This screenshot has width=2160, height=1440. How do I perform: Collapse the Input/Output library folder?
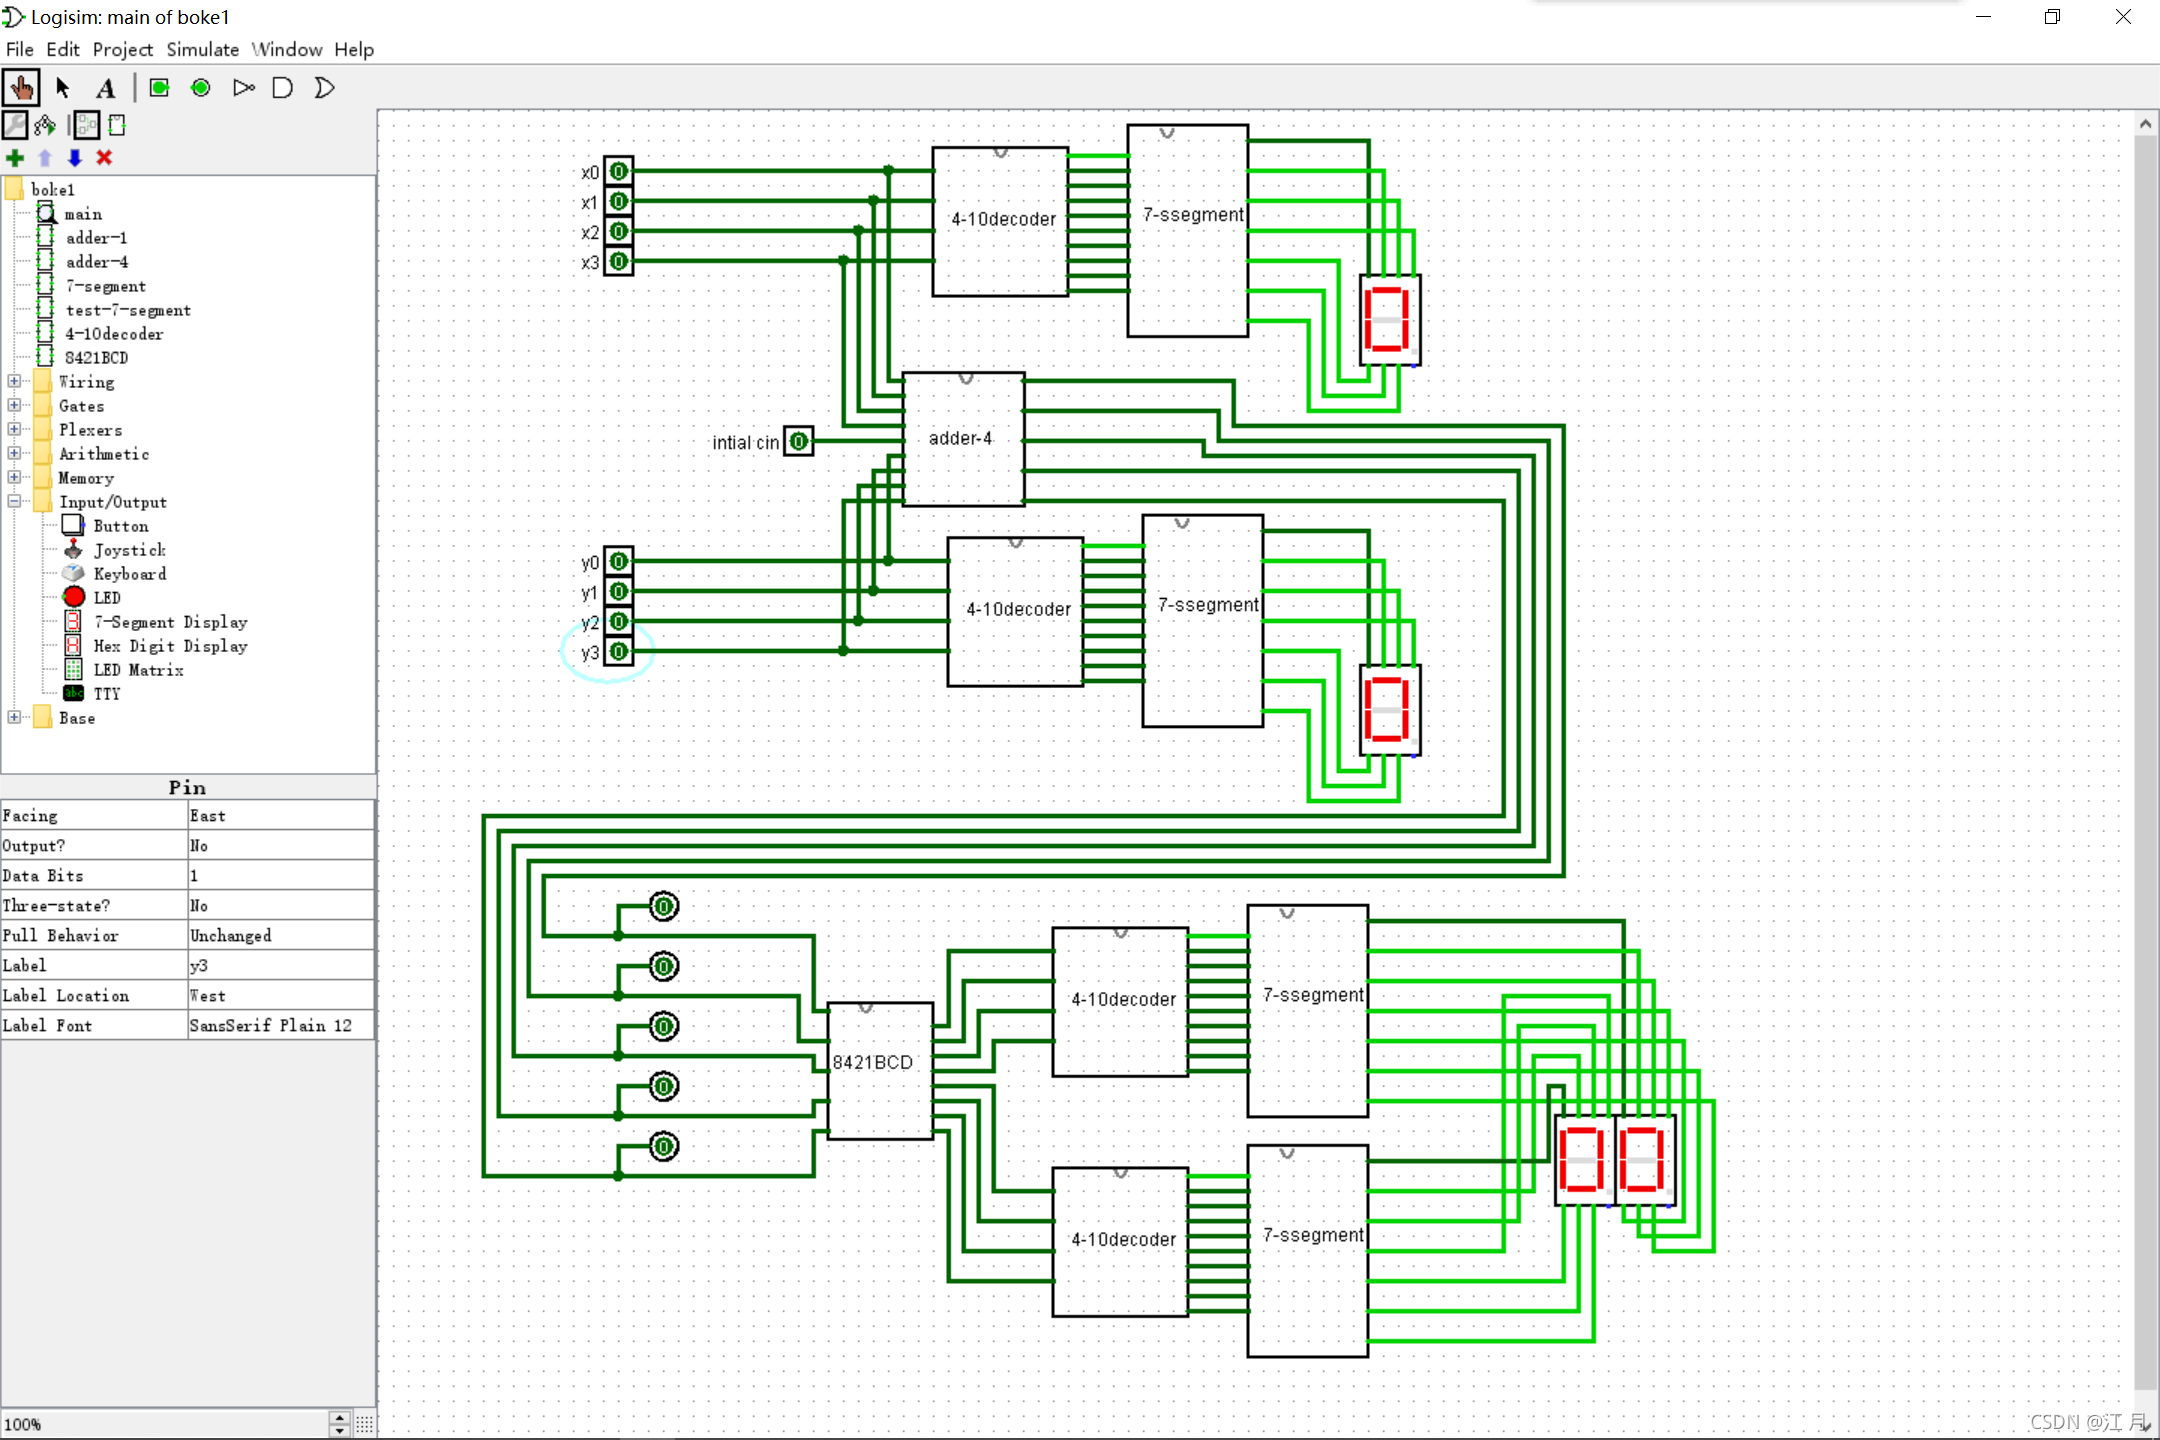click(14, 501)
